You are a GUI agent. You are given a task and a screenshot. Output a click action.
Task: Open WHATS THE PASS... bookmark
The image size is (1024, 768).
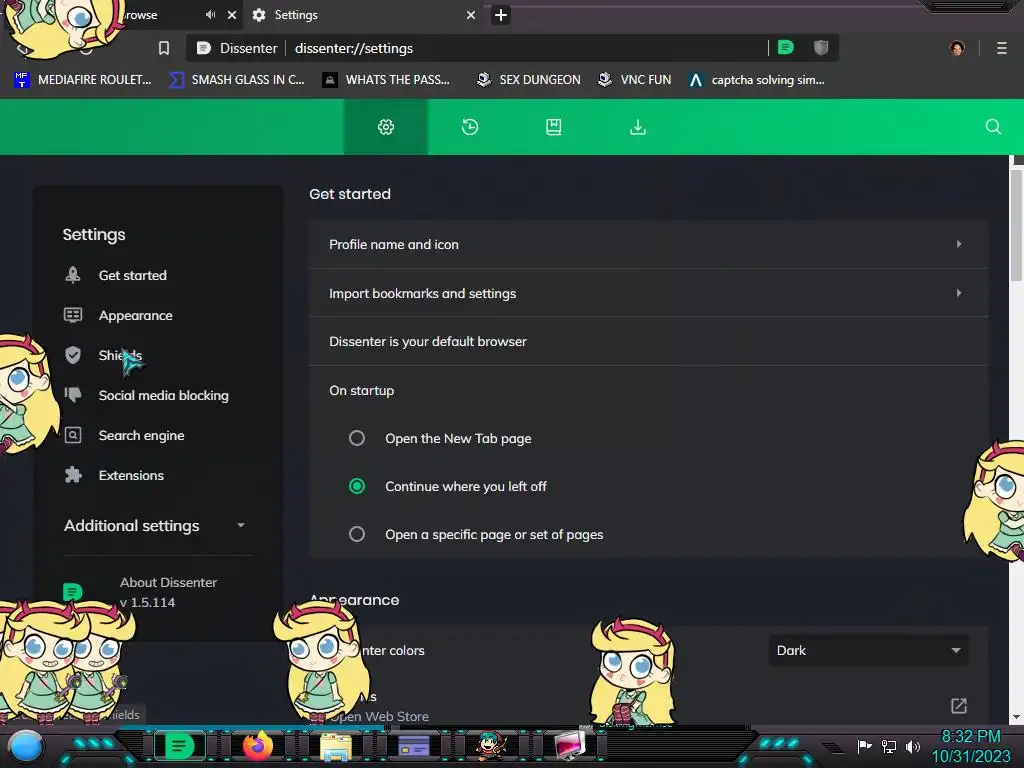[387, 80]
